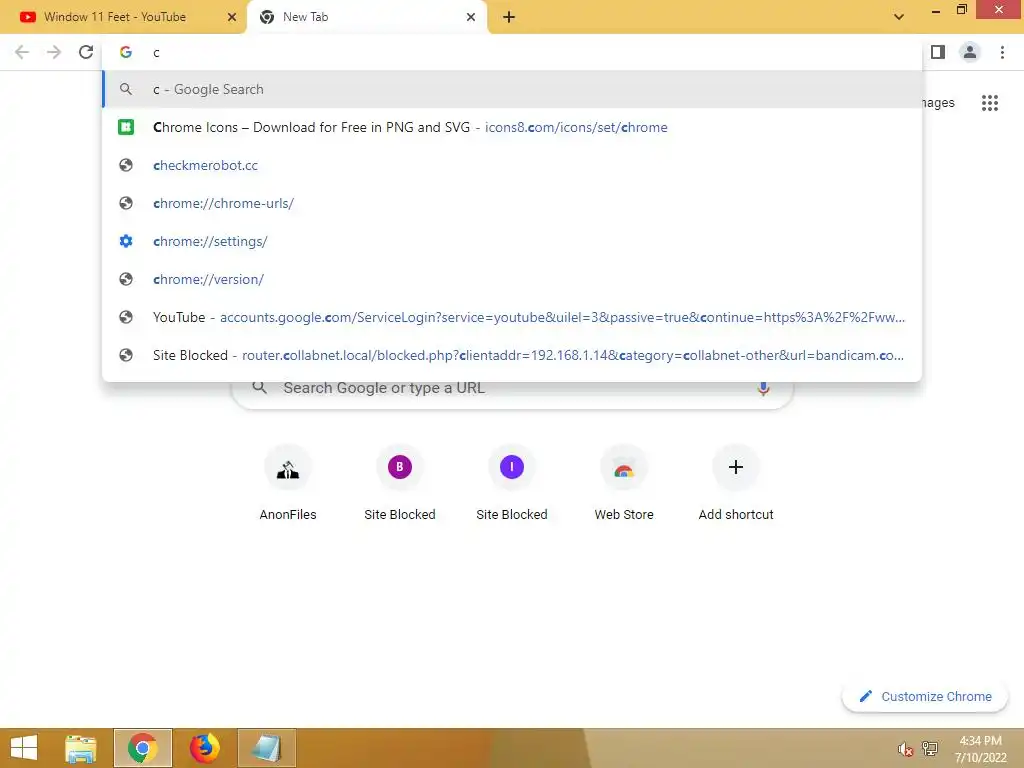The image size is (1024, 768).
Task: Open the Web Store shortcut
Action: point(624,483)
